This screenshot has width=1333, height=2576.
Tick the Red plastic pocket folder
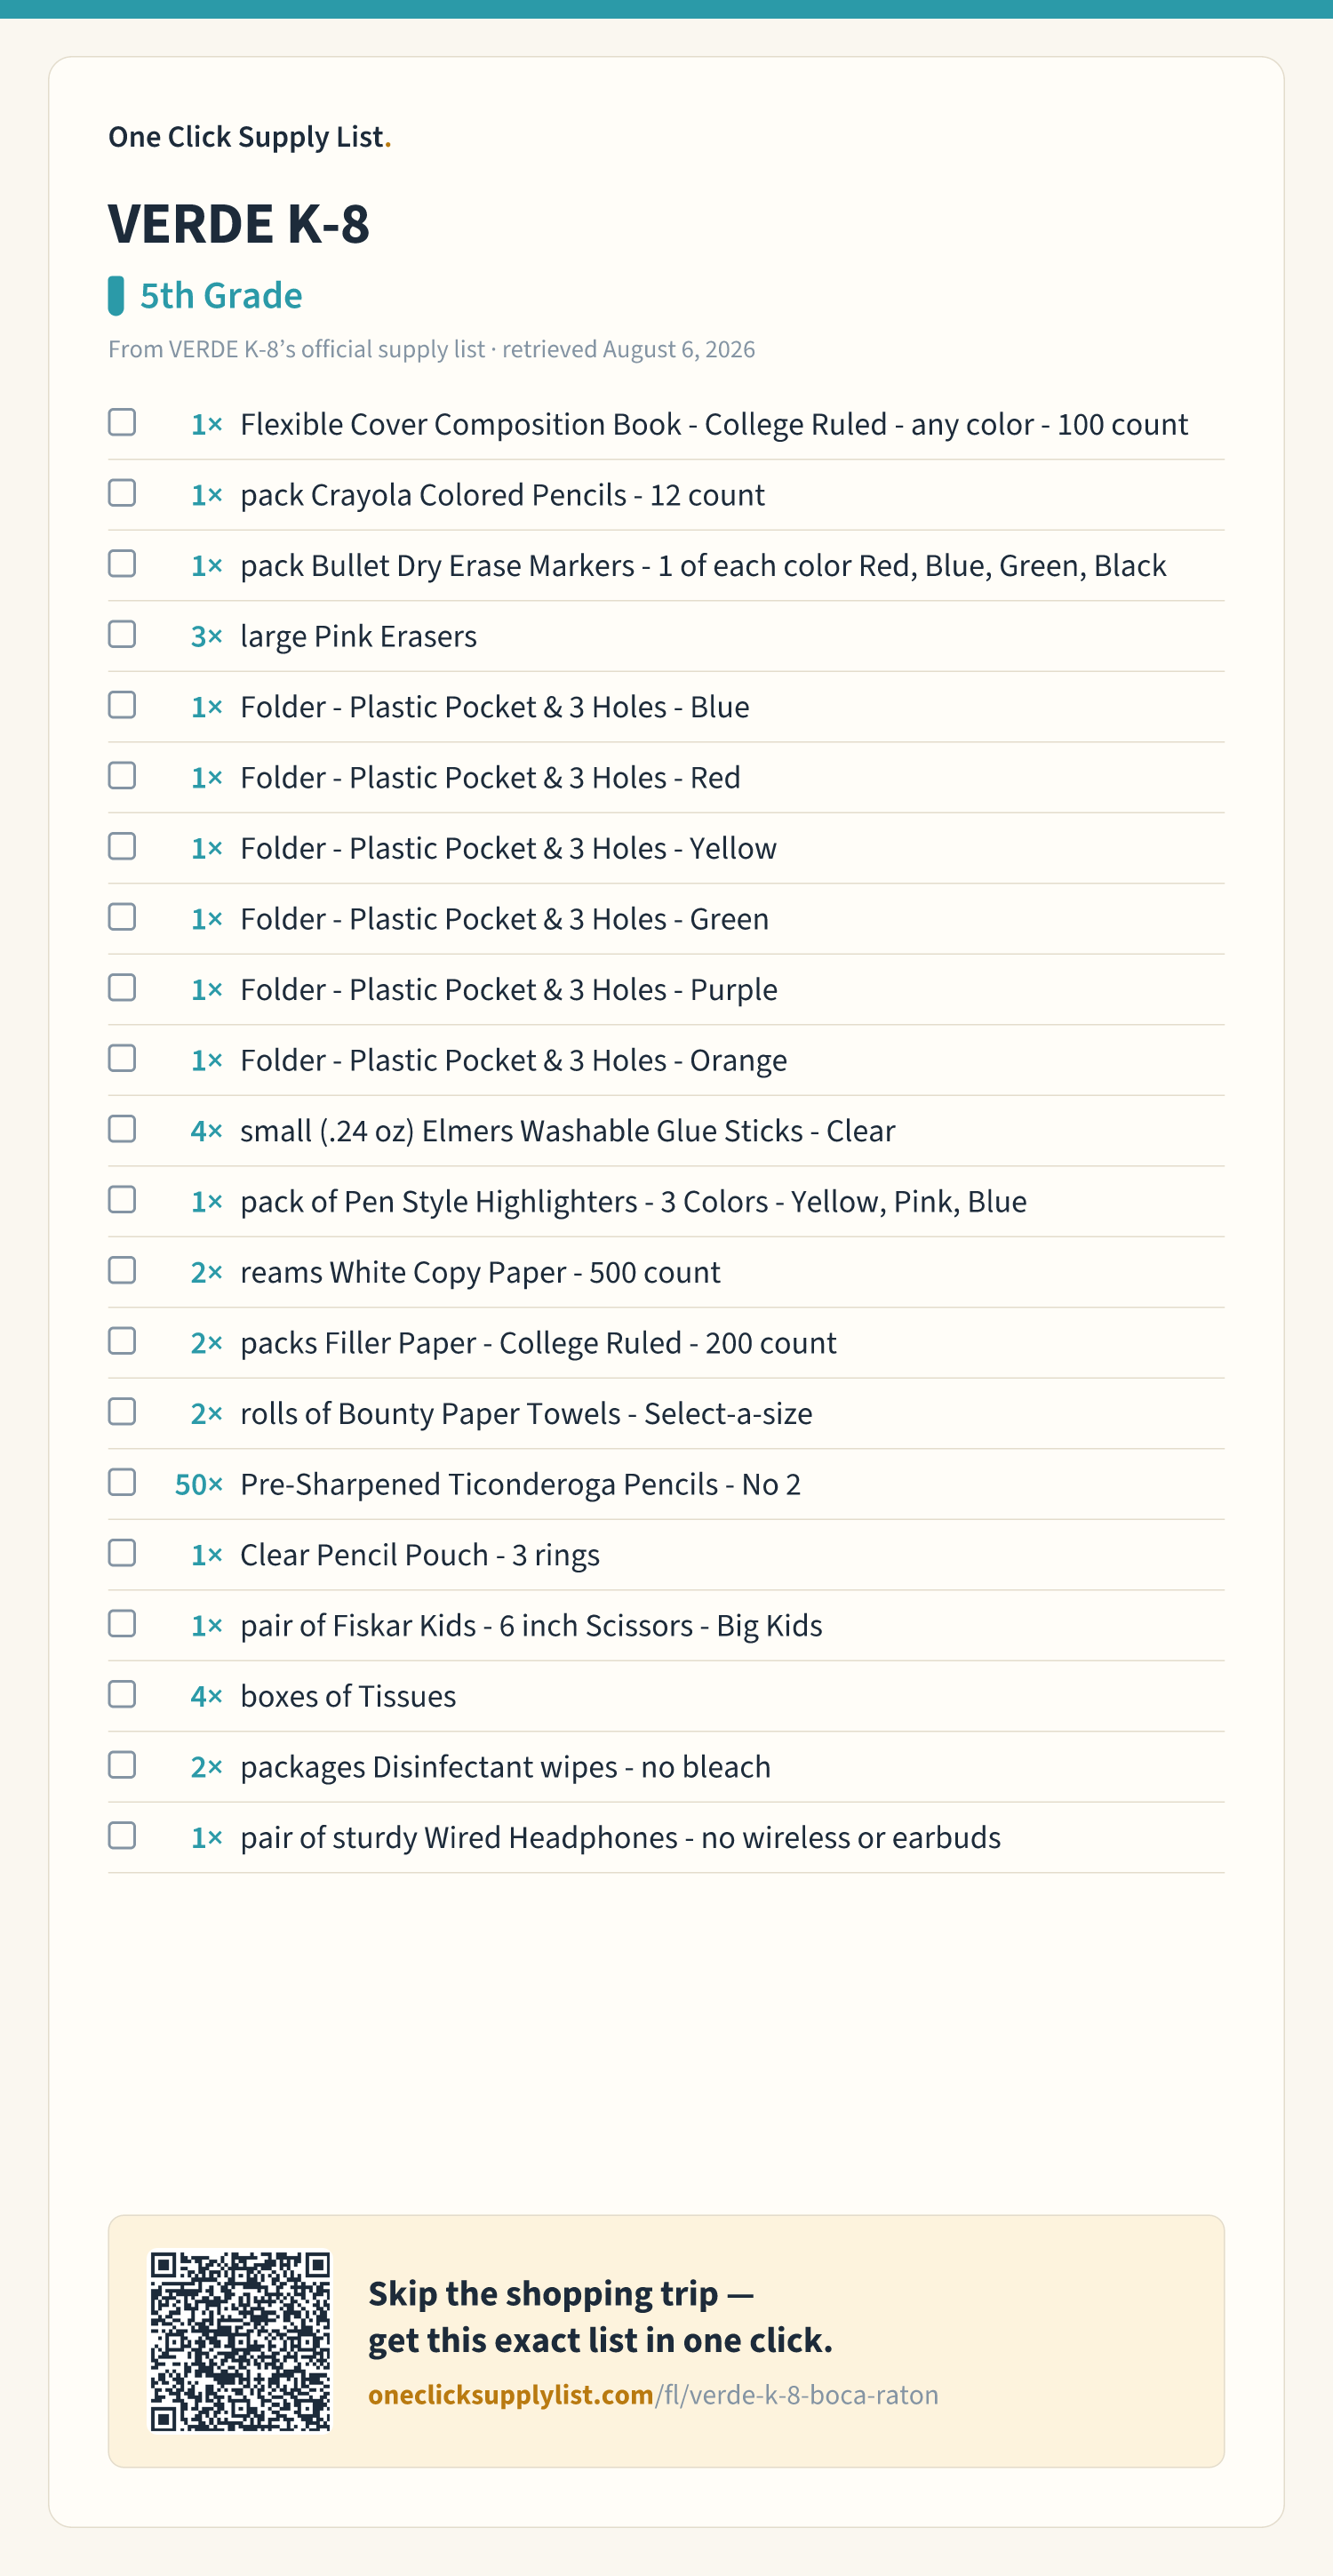[122, 776]
